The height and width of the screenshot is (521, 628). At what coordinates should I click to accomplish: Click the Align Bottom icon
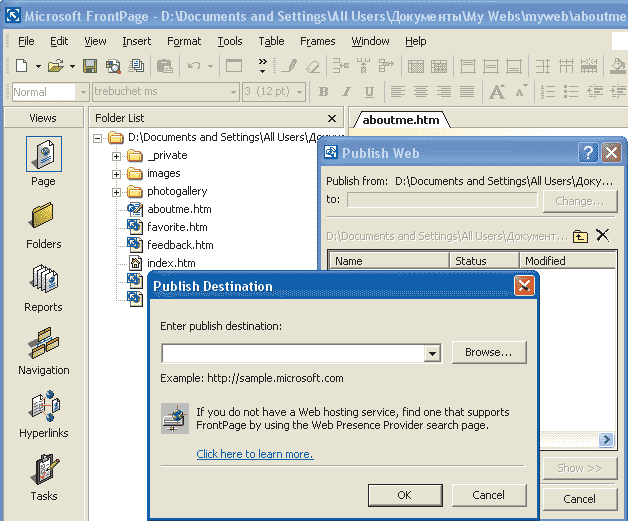tap(514, 66)
